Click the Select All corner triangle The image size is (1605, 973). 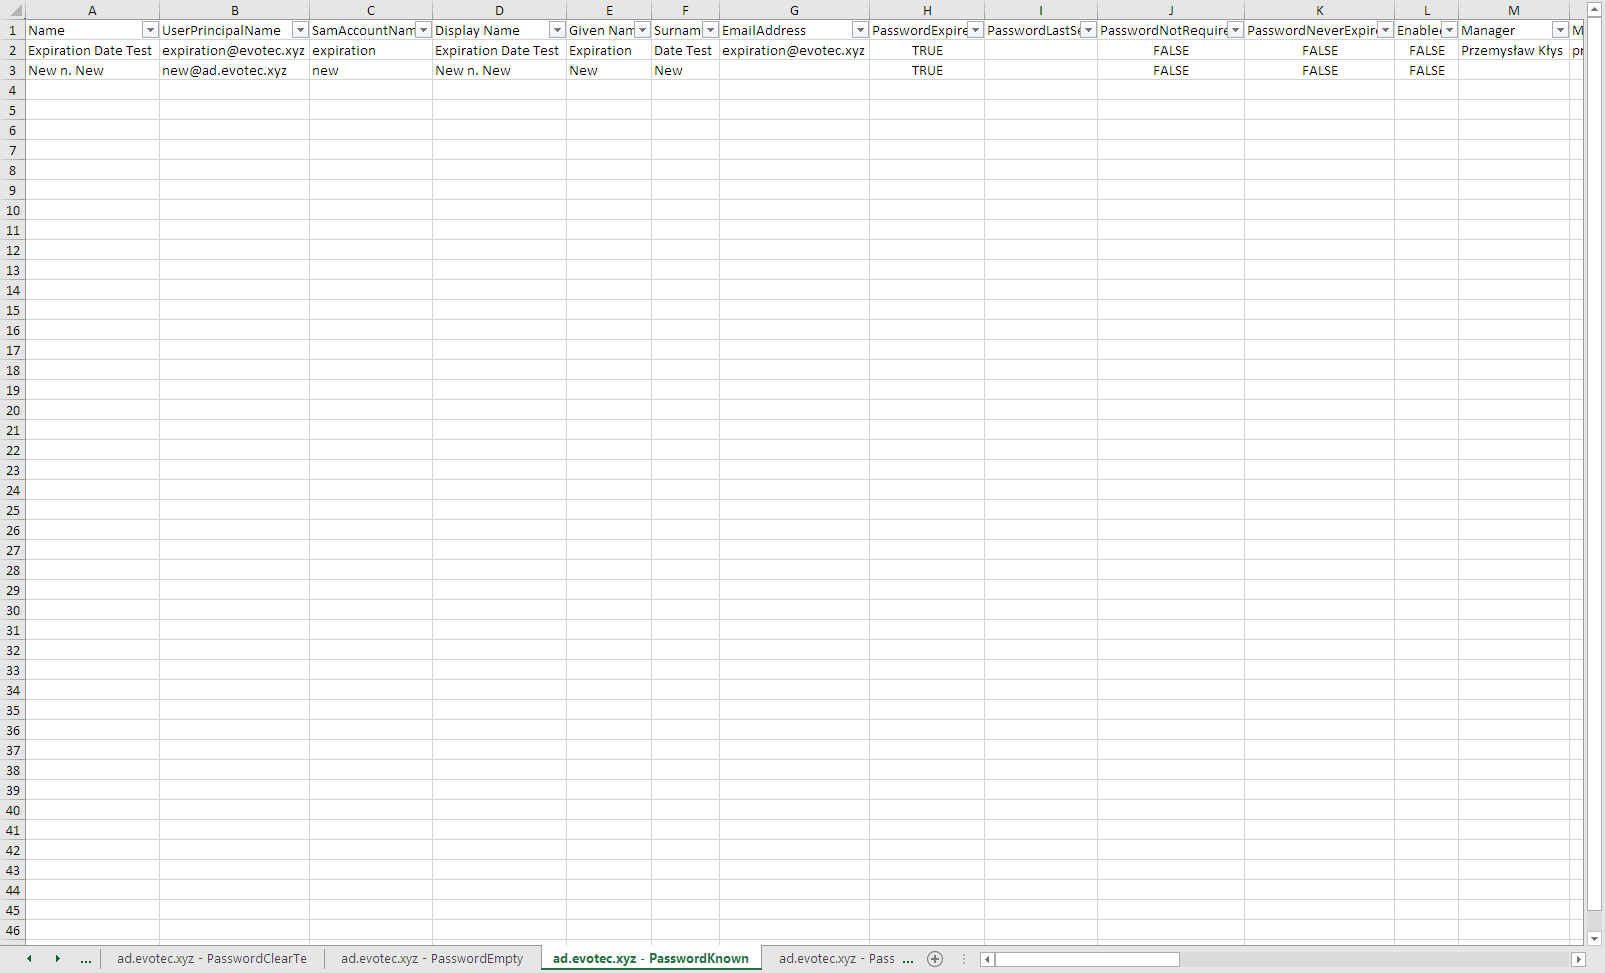[14, 11]
